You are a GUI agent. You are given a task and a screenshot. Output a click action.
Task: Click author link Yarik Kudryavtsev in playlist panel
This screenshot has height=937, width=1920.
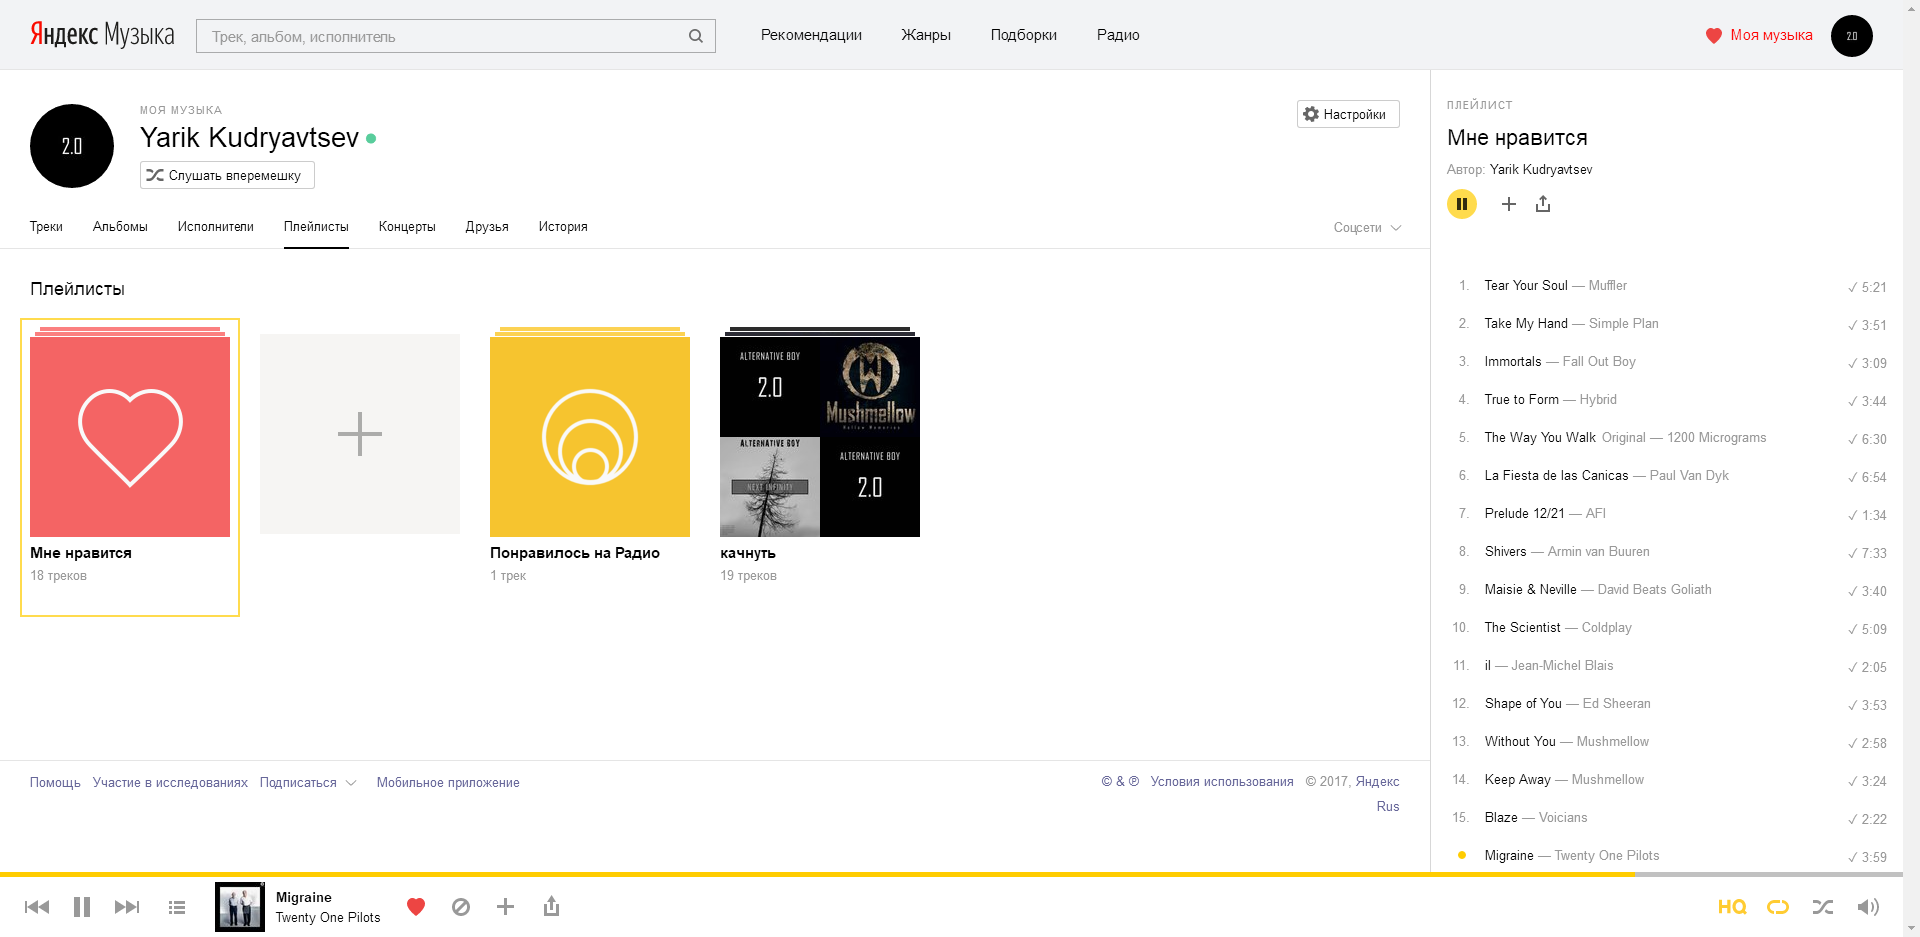pos(1541,170)
